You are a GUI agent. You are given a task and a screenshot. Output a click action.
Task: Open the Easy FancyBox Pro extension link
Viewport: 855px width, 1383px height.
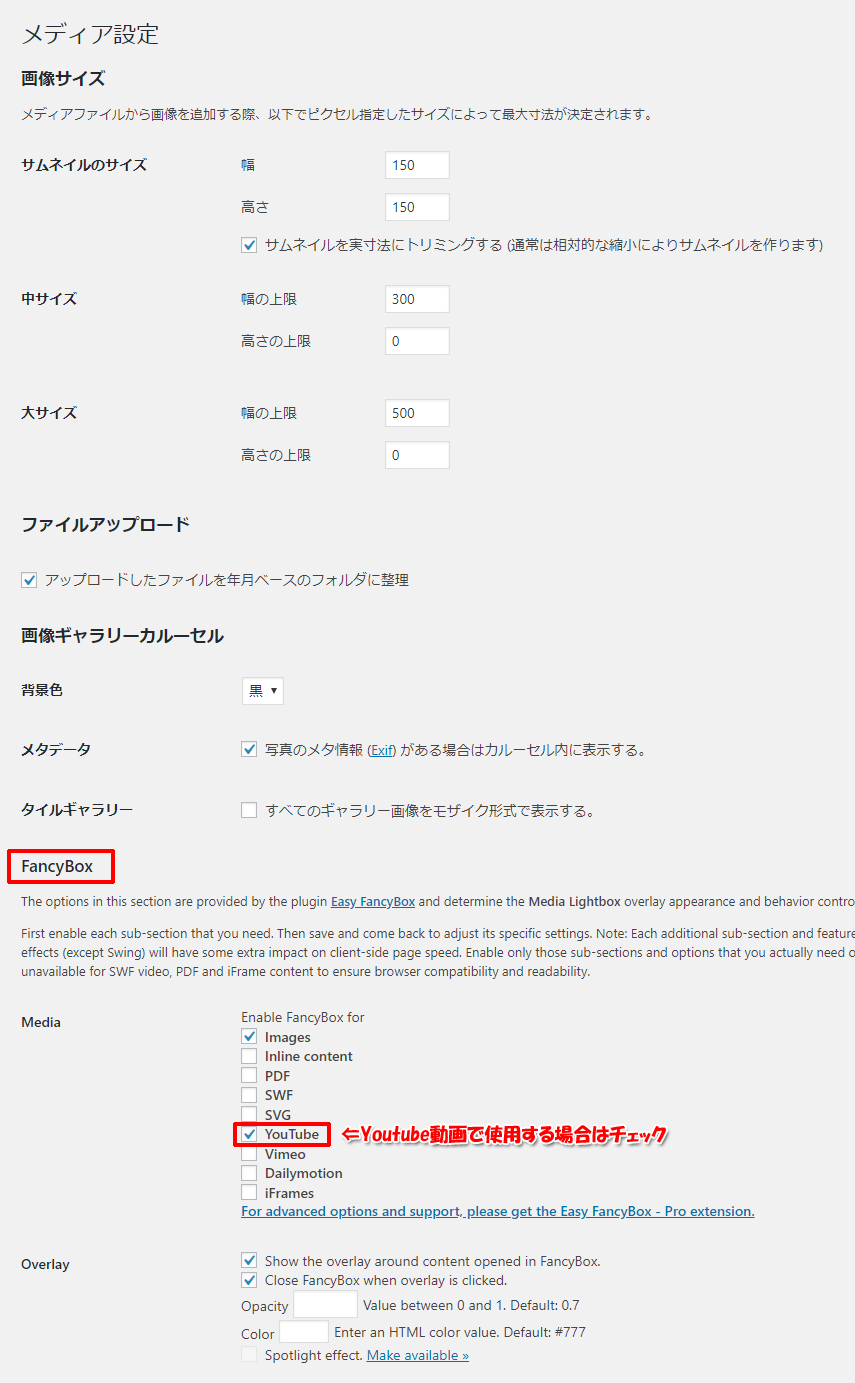497,1211
